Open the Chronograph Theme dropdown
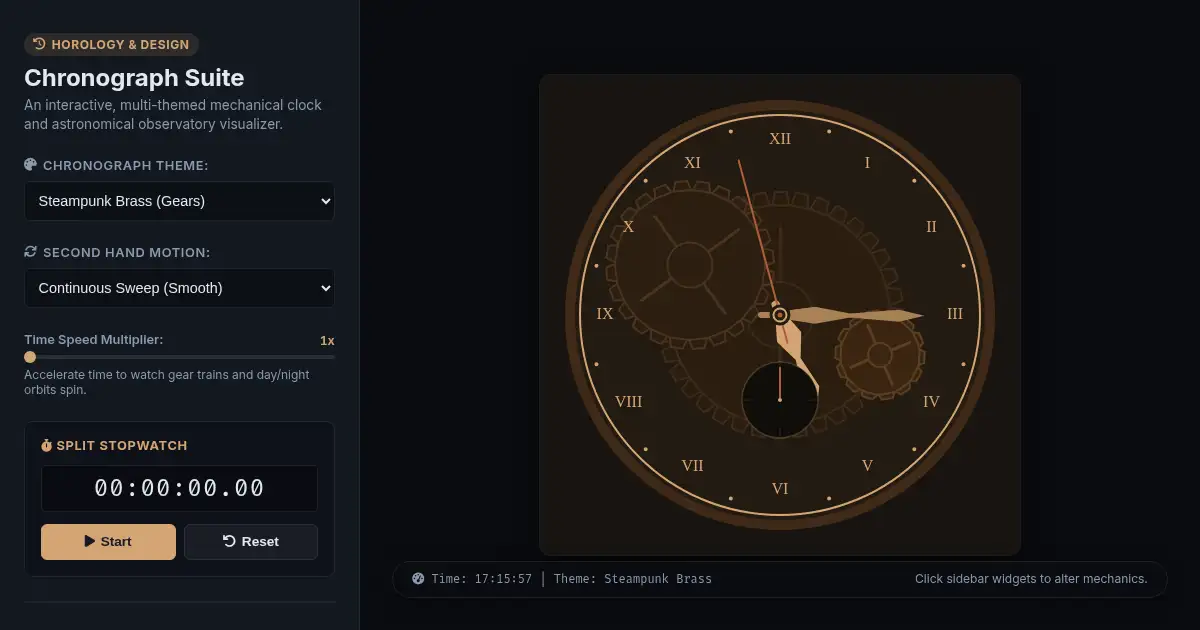This screenshot has width=1200, height=630. 179,201
